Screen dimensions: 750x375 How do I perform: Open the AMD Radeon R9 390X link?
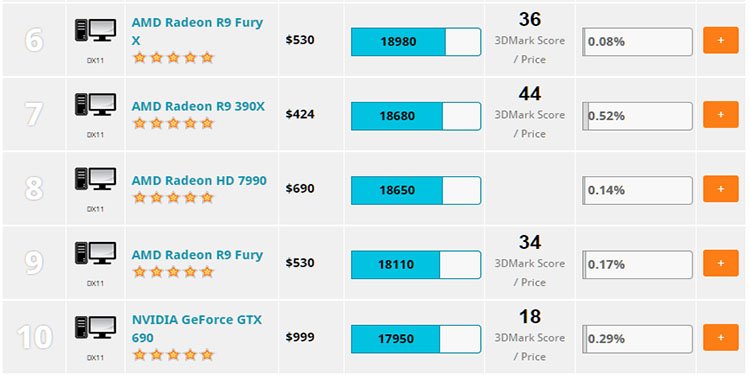pyautogui.click(x=198, y=106)
